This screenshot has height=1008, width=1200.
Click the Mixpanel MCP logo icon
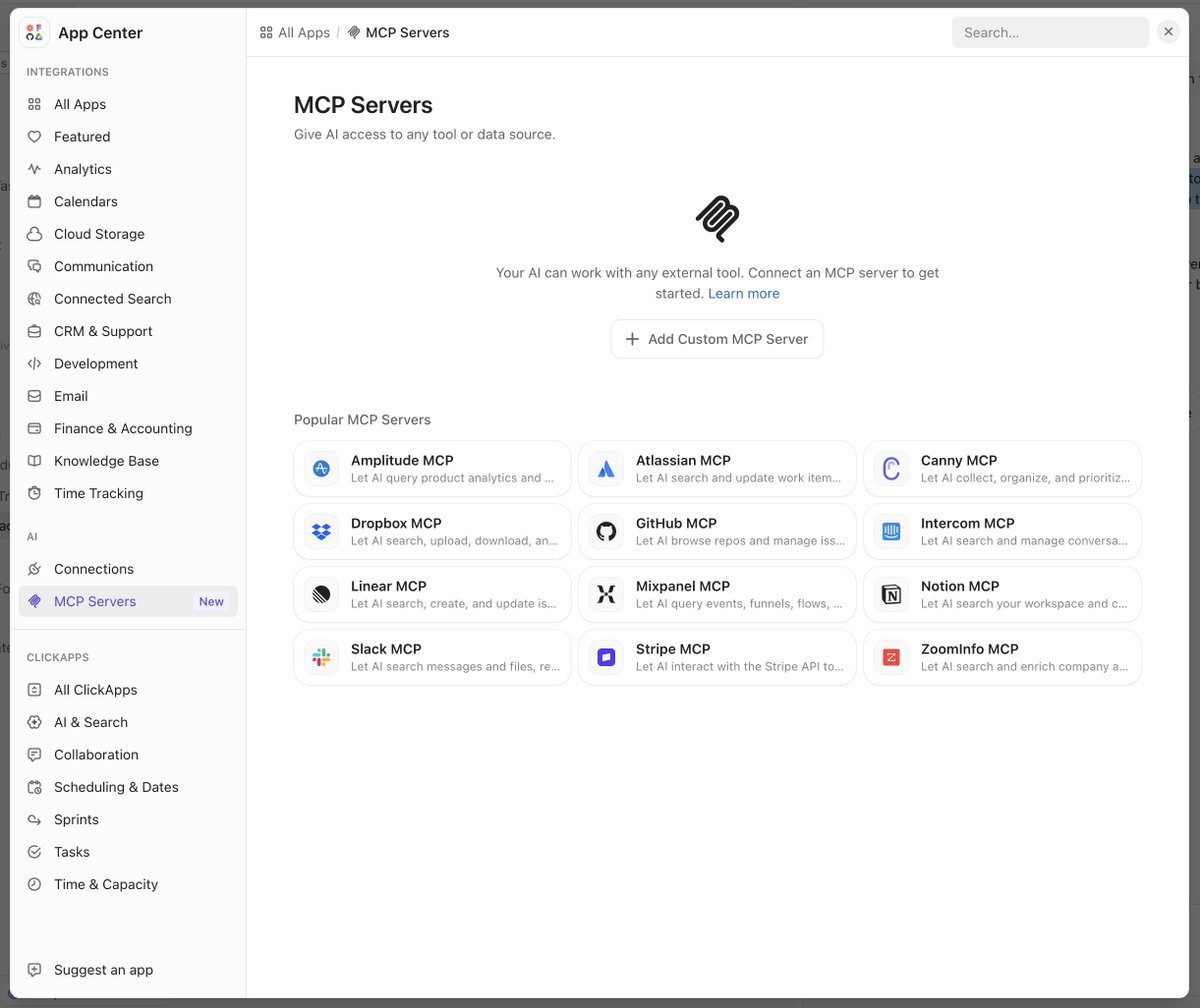click(x=606, y=594)
